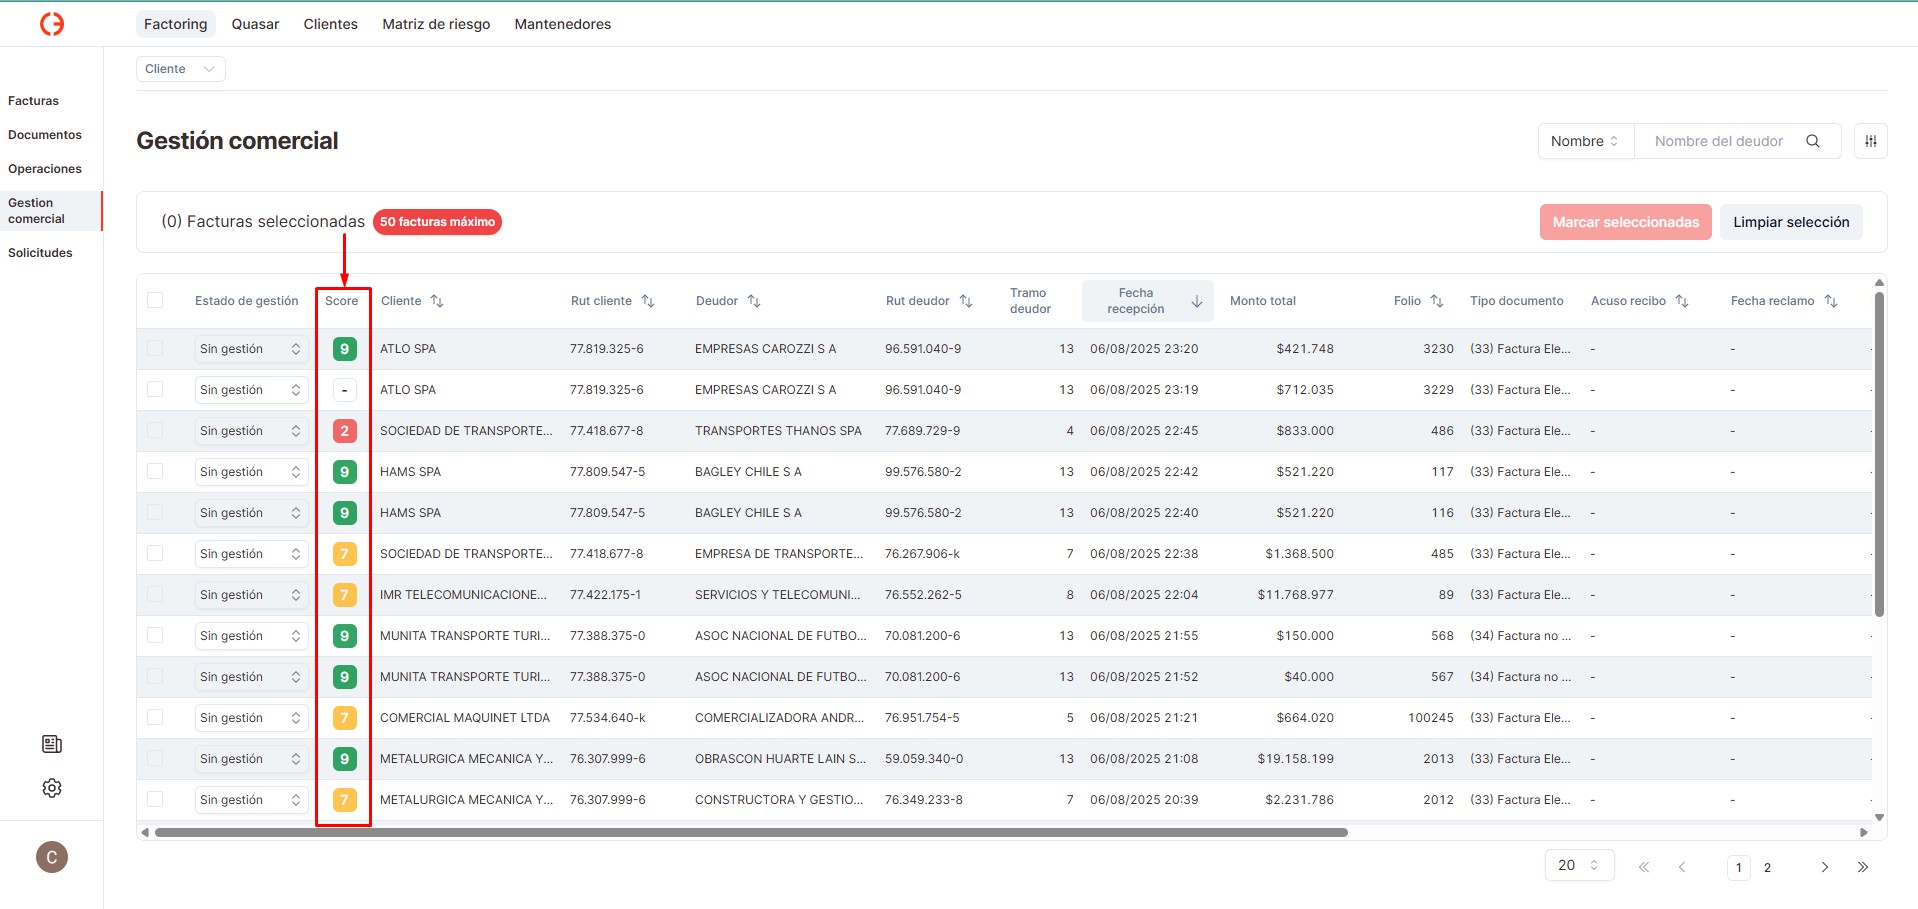Screen dimensions: 1918x909
Task: Toggle the select-all header checkbox
Action: [x=155, y=300]
